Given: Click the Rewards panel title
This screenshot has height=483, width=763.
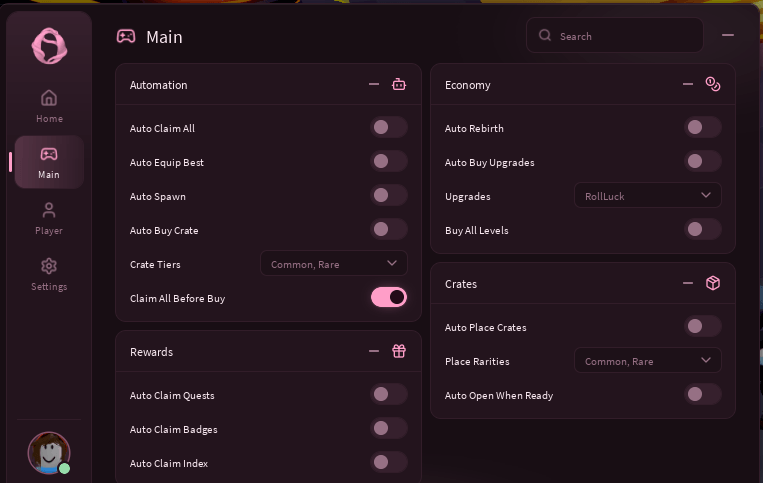Looking at the screenshot, I should (x=151, y=352).
